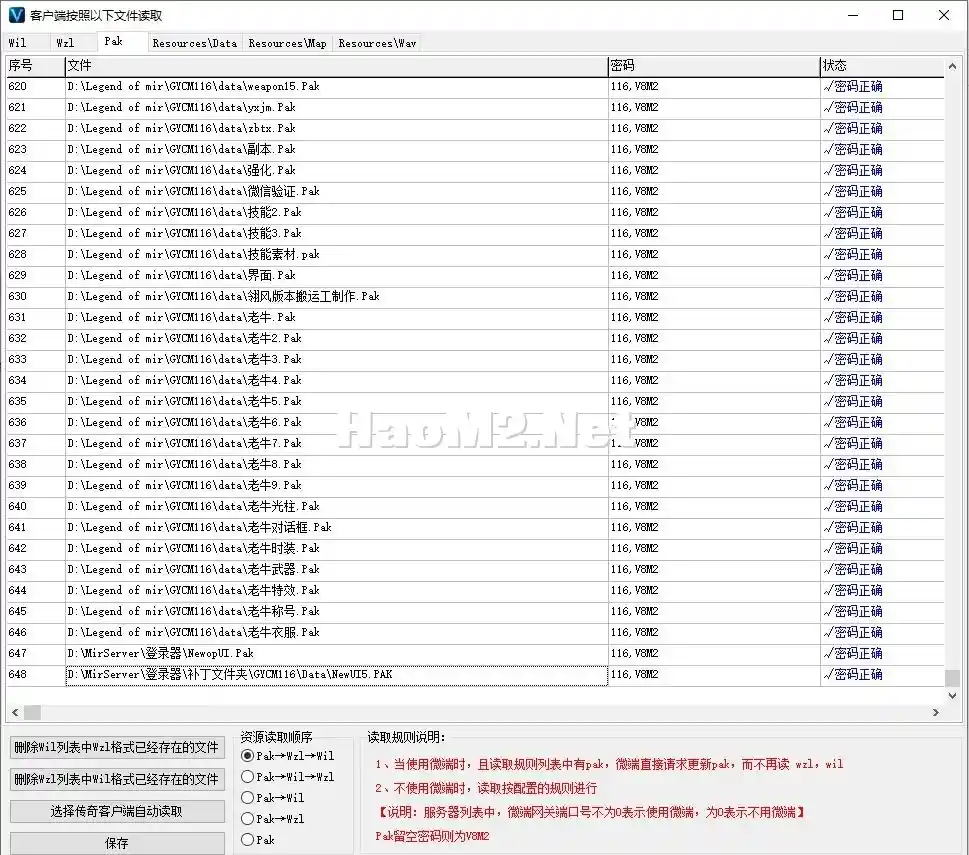Click the 状态 column header
The height and width of the screenshot is (855, 969).
click(x=882, y=65)
